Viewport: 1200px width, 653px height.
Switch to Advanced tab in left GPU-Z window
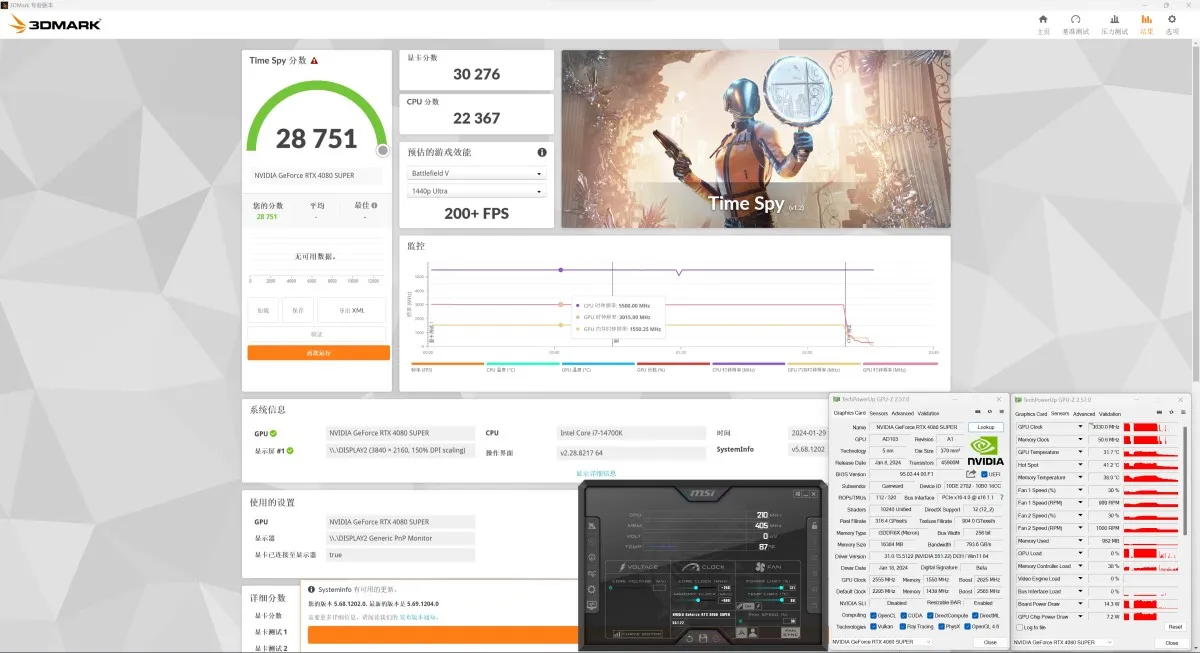902,413
